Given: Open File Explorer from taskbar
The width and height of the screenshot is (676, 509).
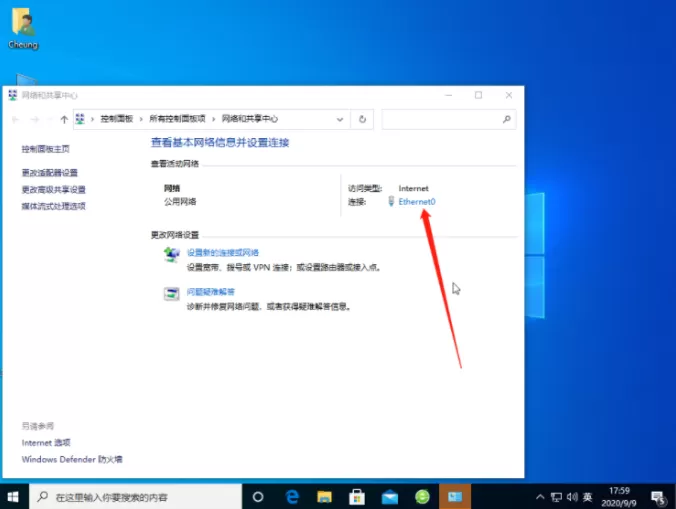Looking at the screenshot, I should [324, 497].
